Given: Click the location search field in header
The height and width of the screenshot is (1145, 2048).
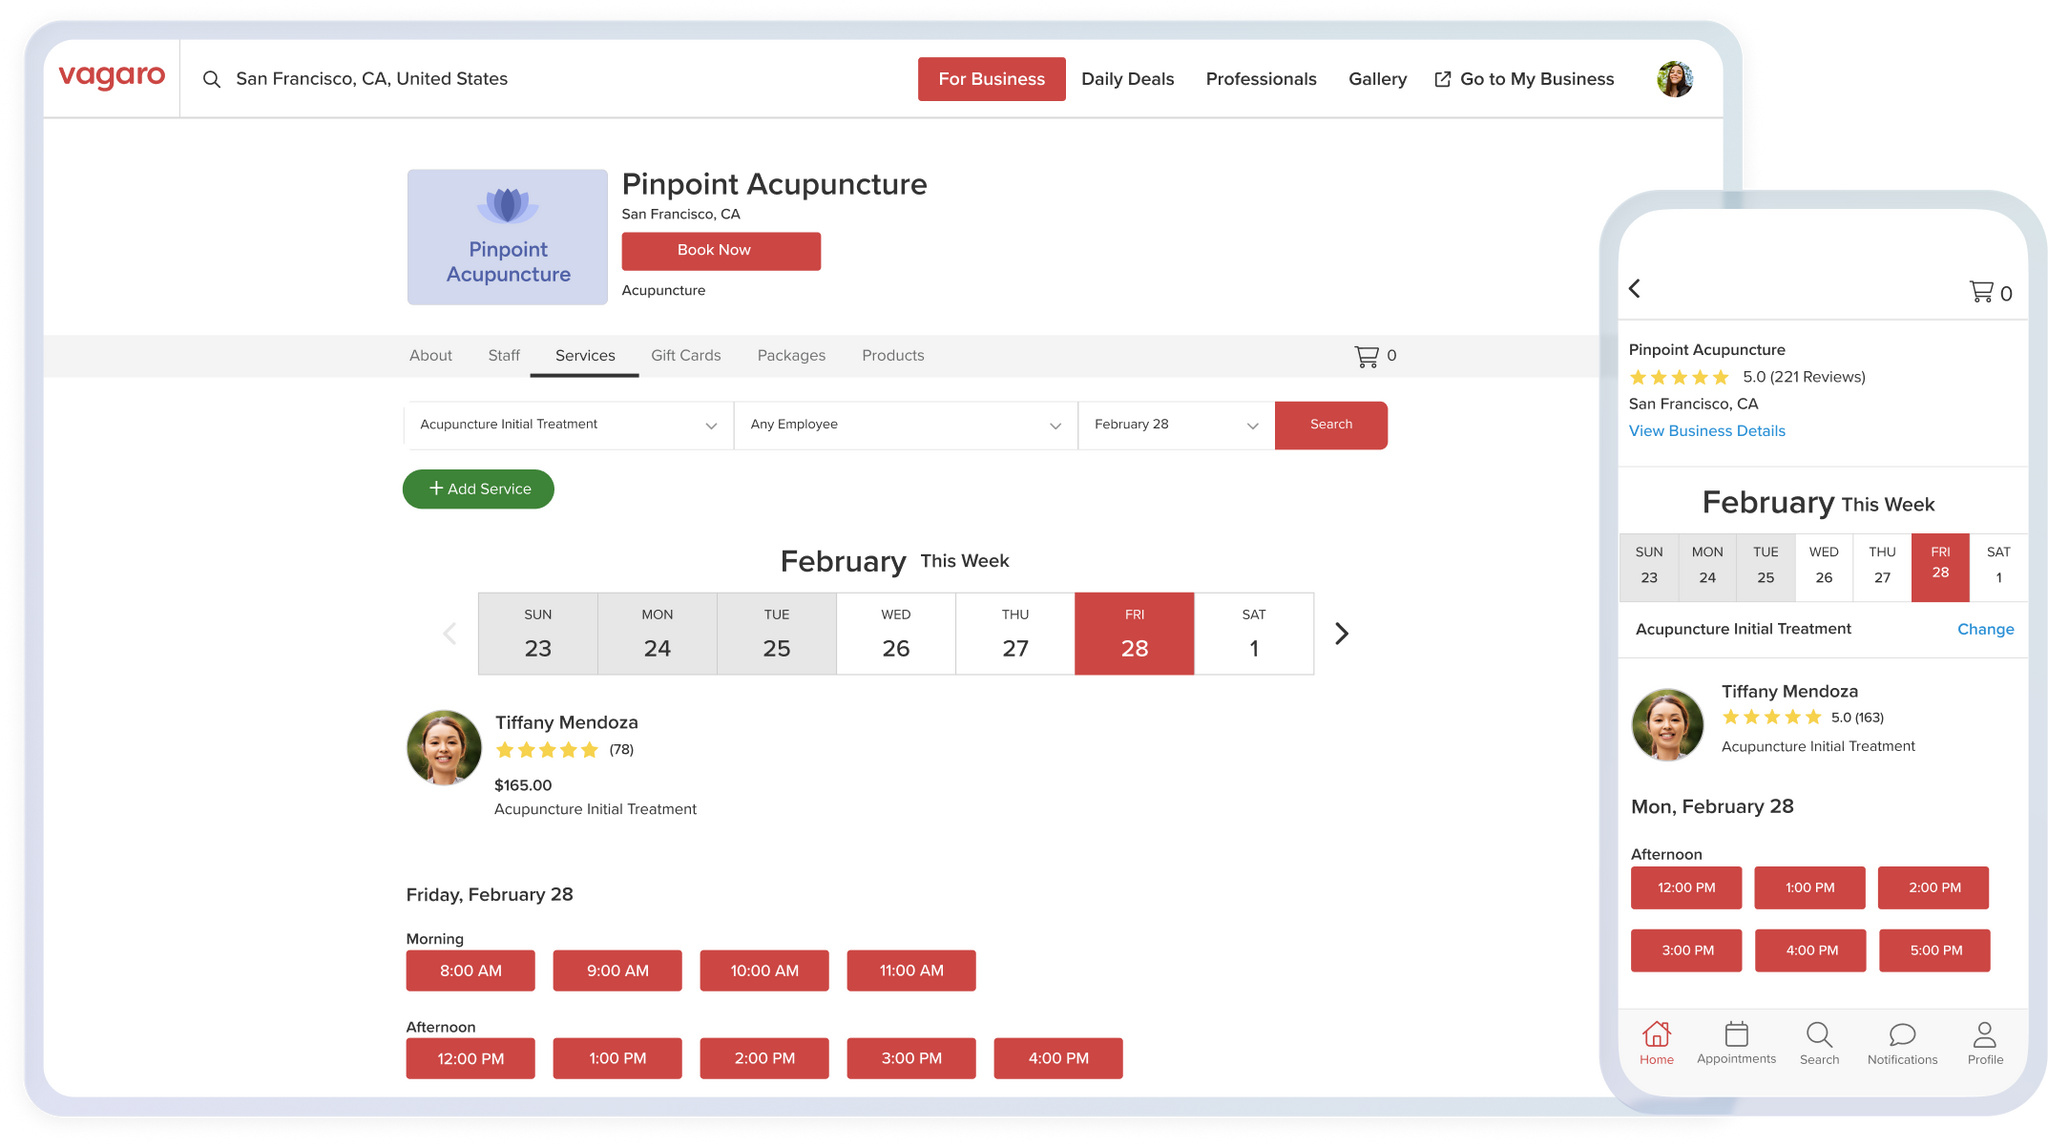Looking at the screenshot, I should [372, 79].
